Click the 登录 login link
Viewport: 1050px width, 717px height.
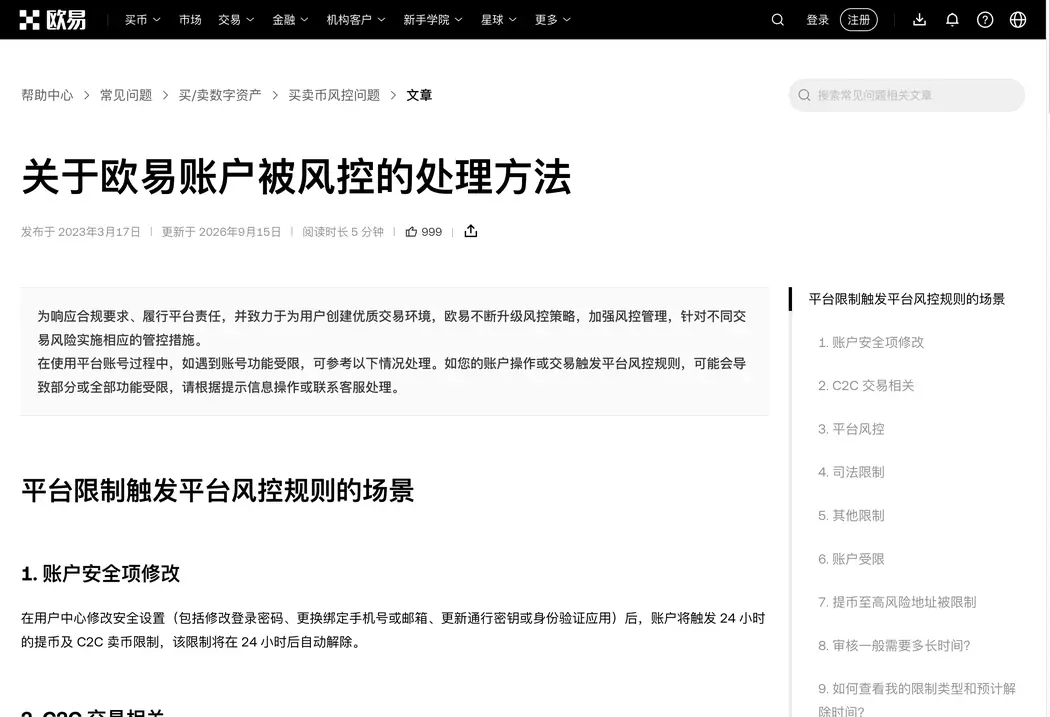(818, 20)
